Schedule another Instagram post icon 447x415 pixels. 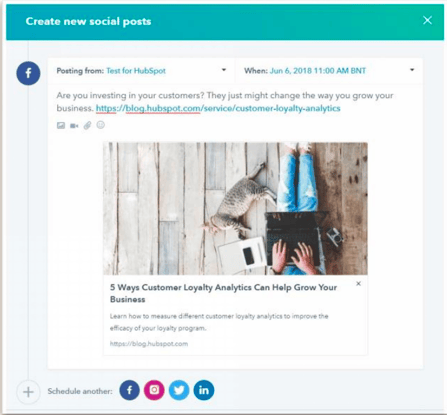[154, 390]
